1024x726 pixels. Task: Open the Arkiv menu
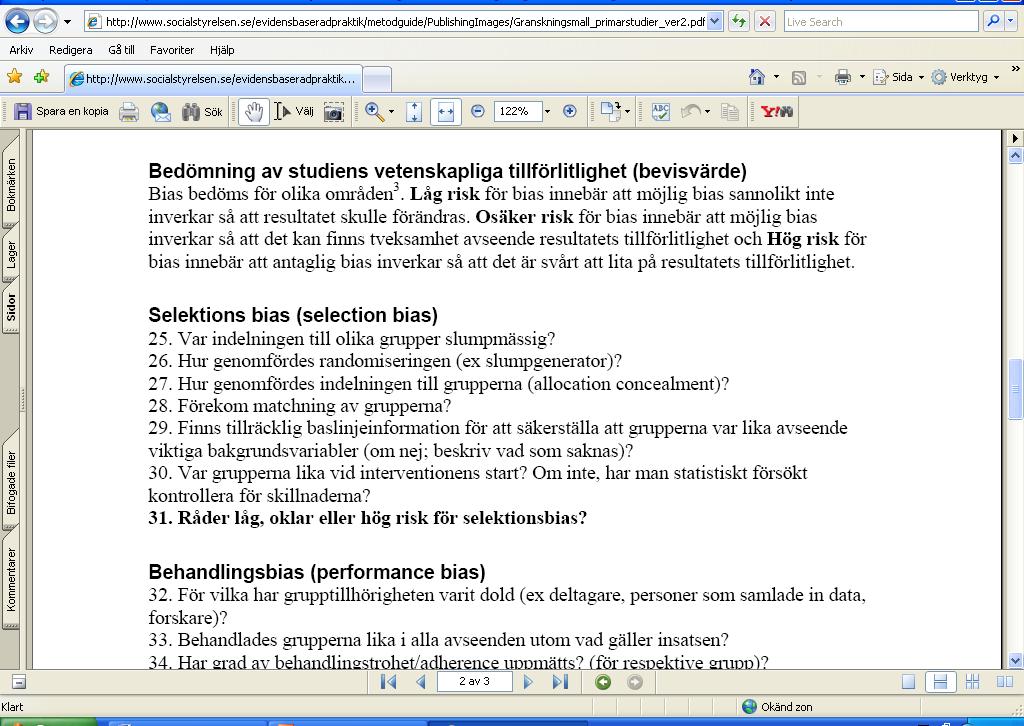pos(21,50)
